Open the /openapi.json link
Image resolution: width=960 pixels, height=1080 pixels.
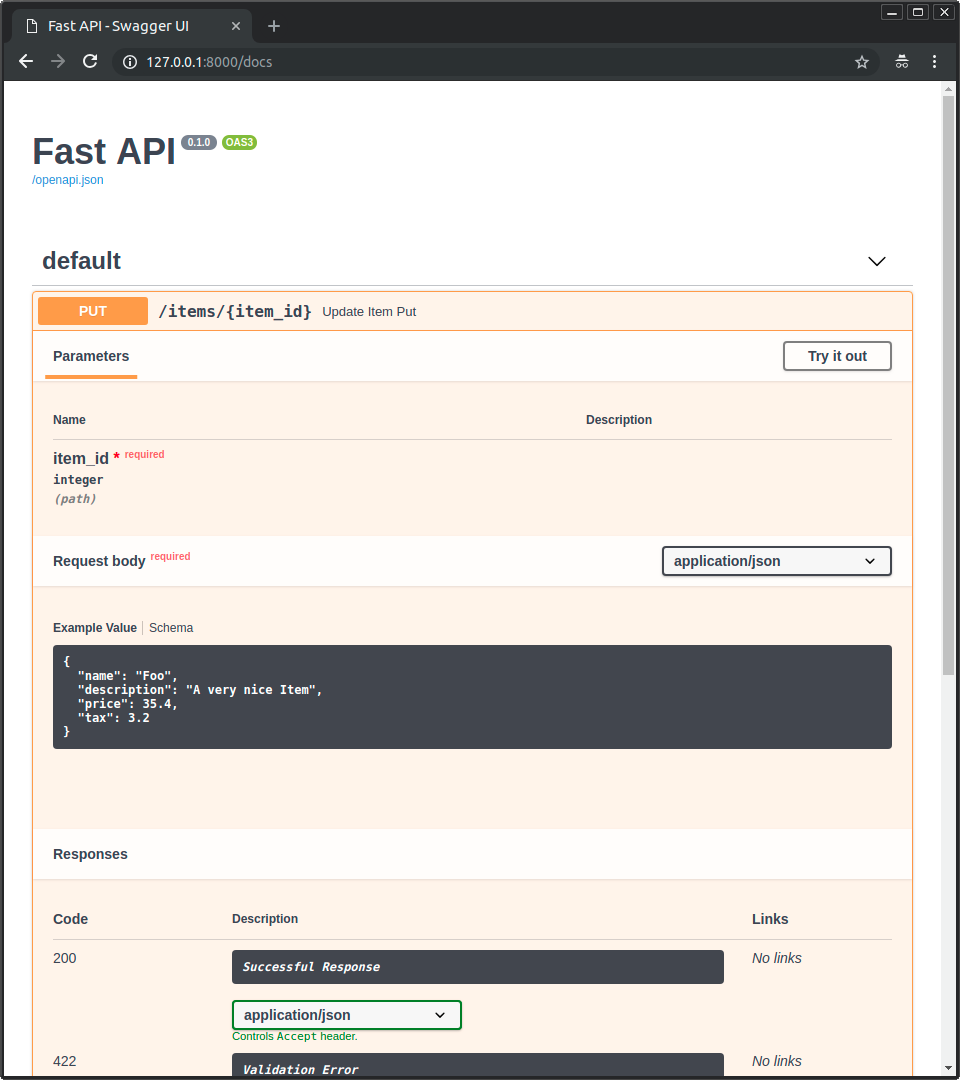(67, 179)
